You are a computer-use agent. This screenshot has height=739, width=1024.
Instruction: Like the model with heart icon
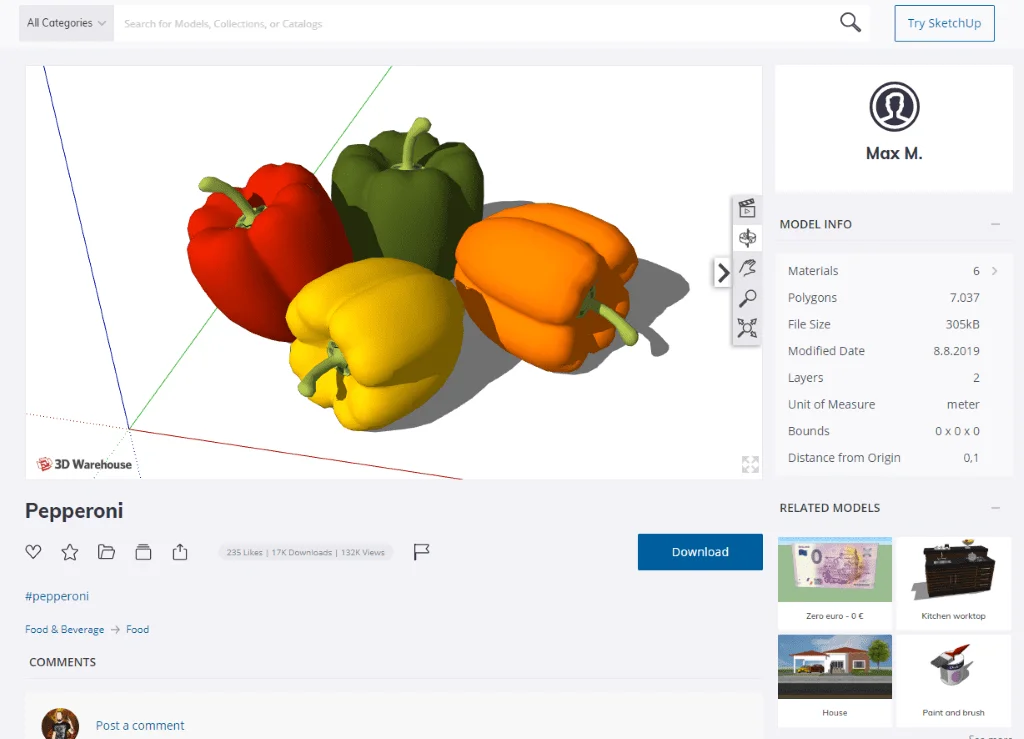point(33,552)
